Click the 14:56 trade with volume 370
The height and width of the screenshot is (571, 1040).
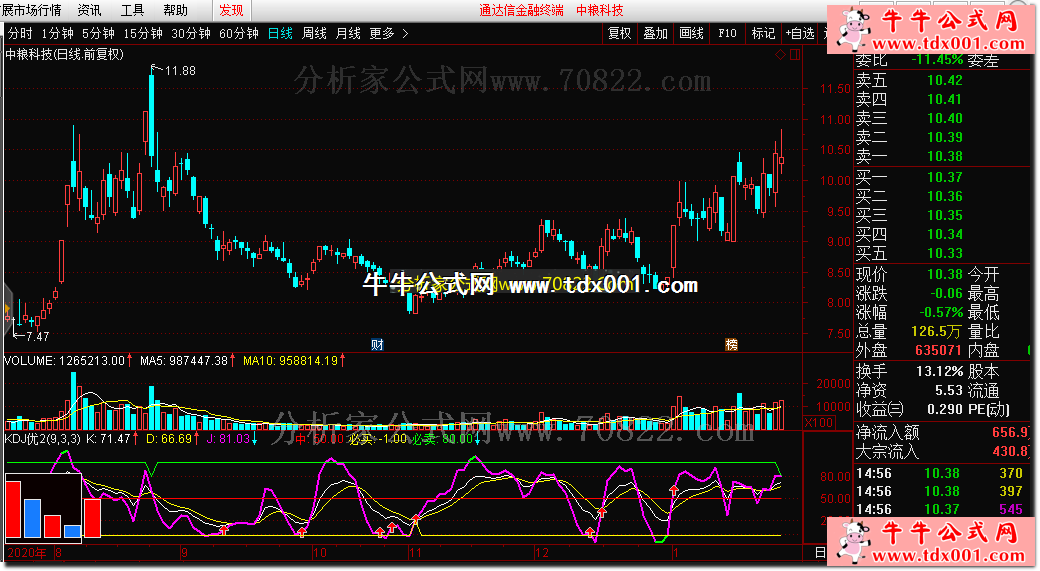943,474
